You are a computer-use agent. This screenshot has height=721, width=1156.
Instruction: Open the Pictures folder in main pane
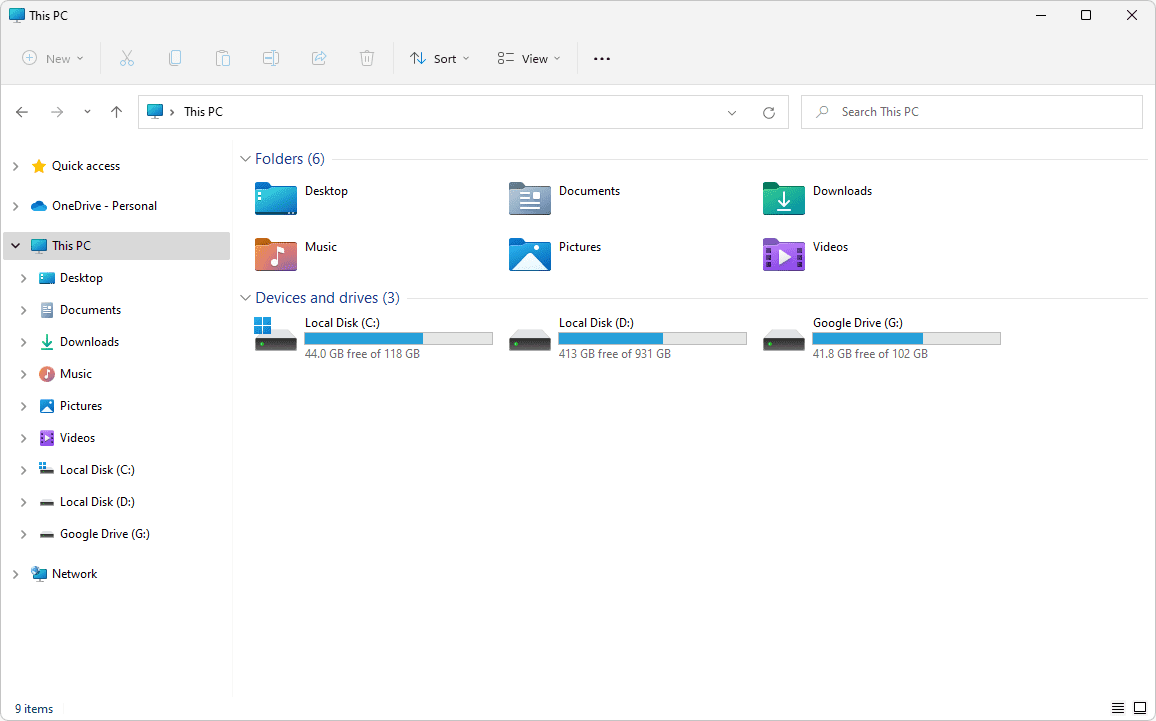pyautogui.click(x=530, y=255)
